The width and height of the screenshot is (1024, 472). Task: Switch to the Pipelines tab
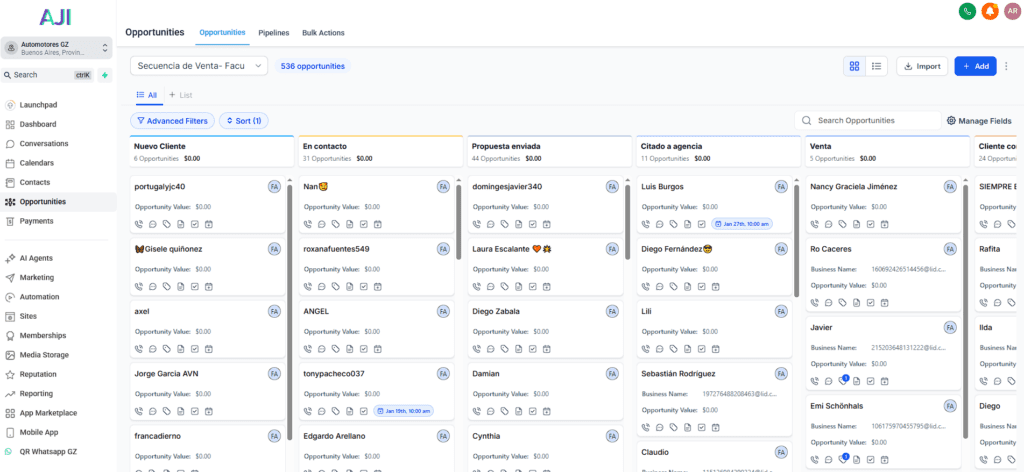[273, 33]
